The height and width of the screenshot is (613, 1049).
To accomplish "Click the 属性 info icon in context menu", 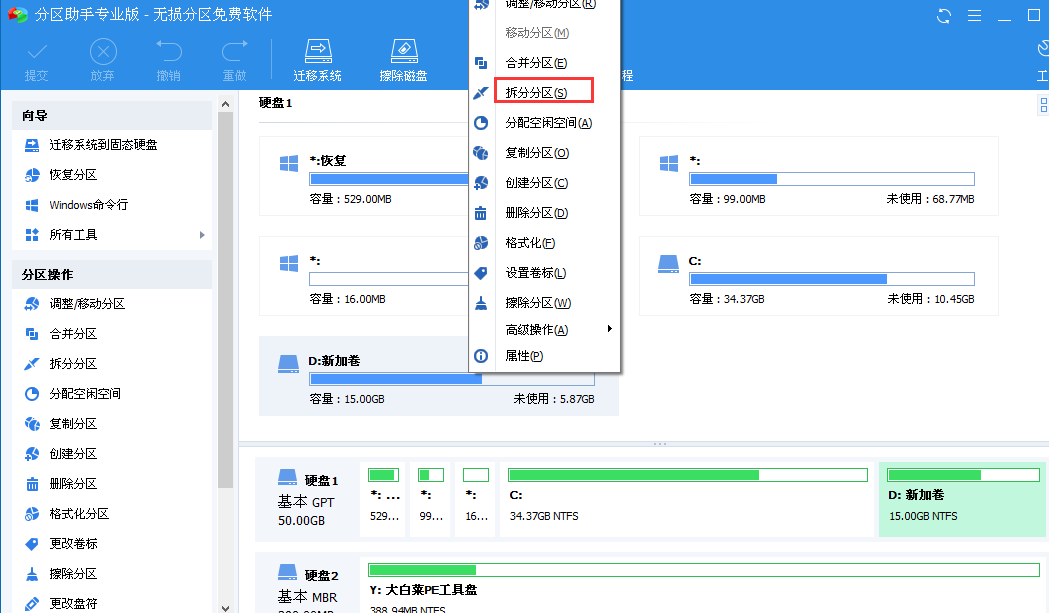I will click(x=481, y=356).
